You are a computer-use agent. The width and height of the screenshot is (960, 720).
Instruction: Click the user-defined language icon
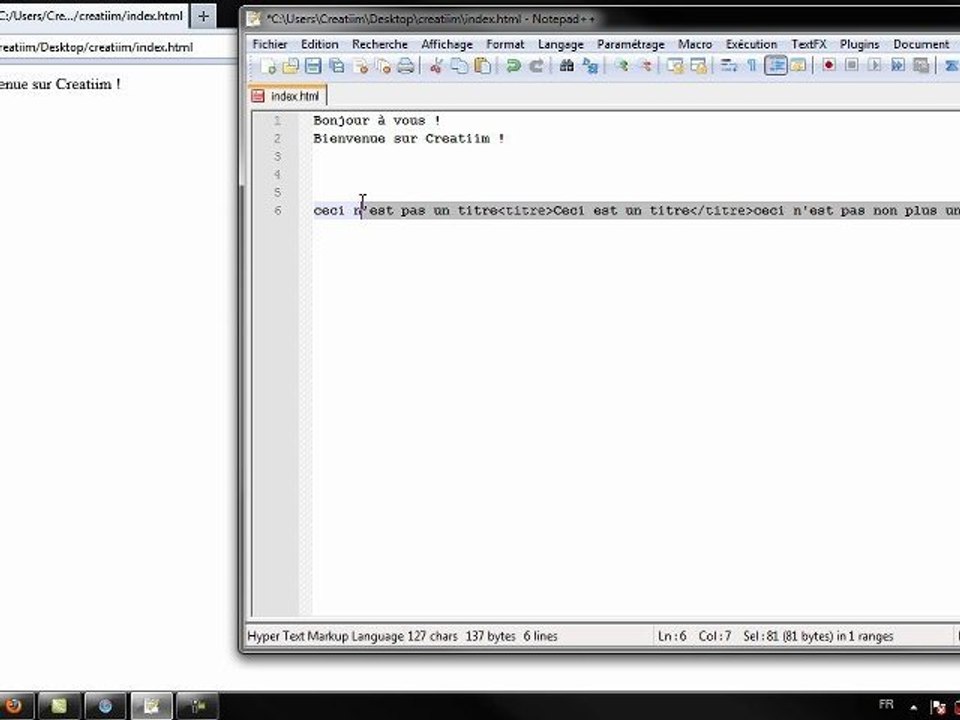tap(798, 66)
